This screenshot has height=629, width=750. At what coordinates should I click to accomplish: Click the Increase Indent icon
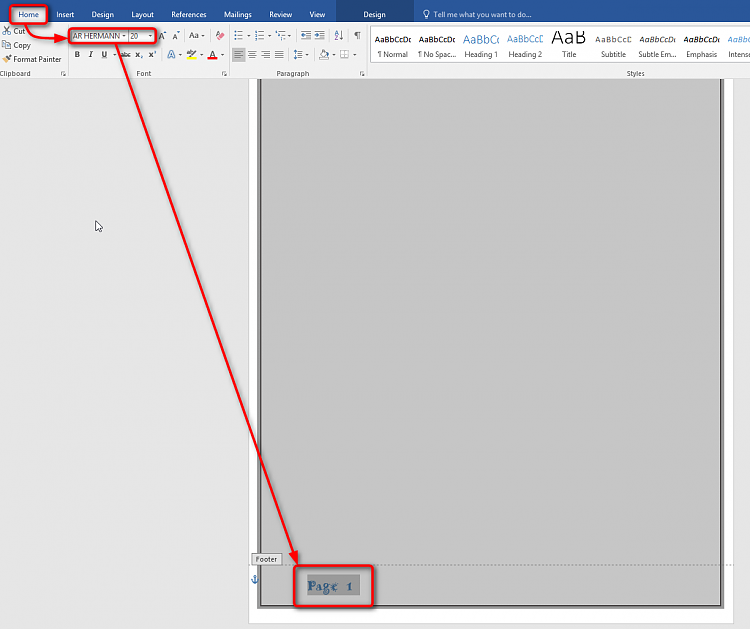coord(320,35)
